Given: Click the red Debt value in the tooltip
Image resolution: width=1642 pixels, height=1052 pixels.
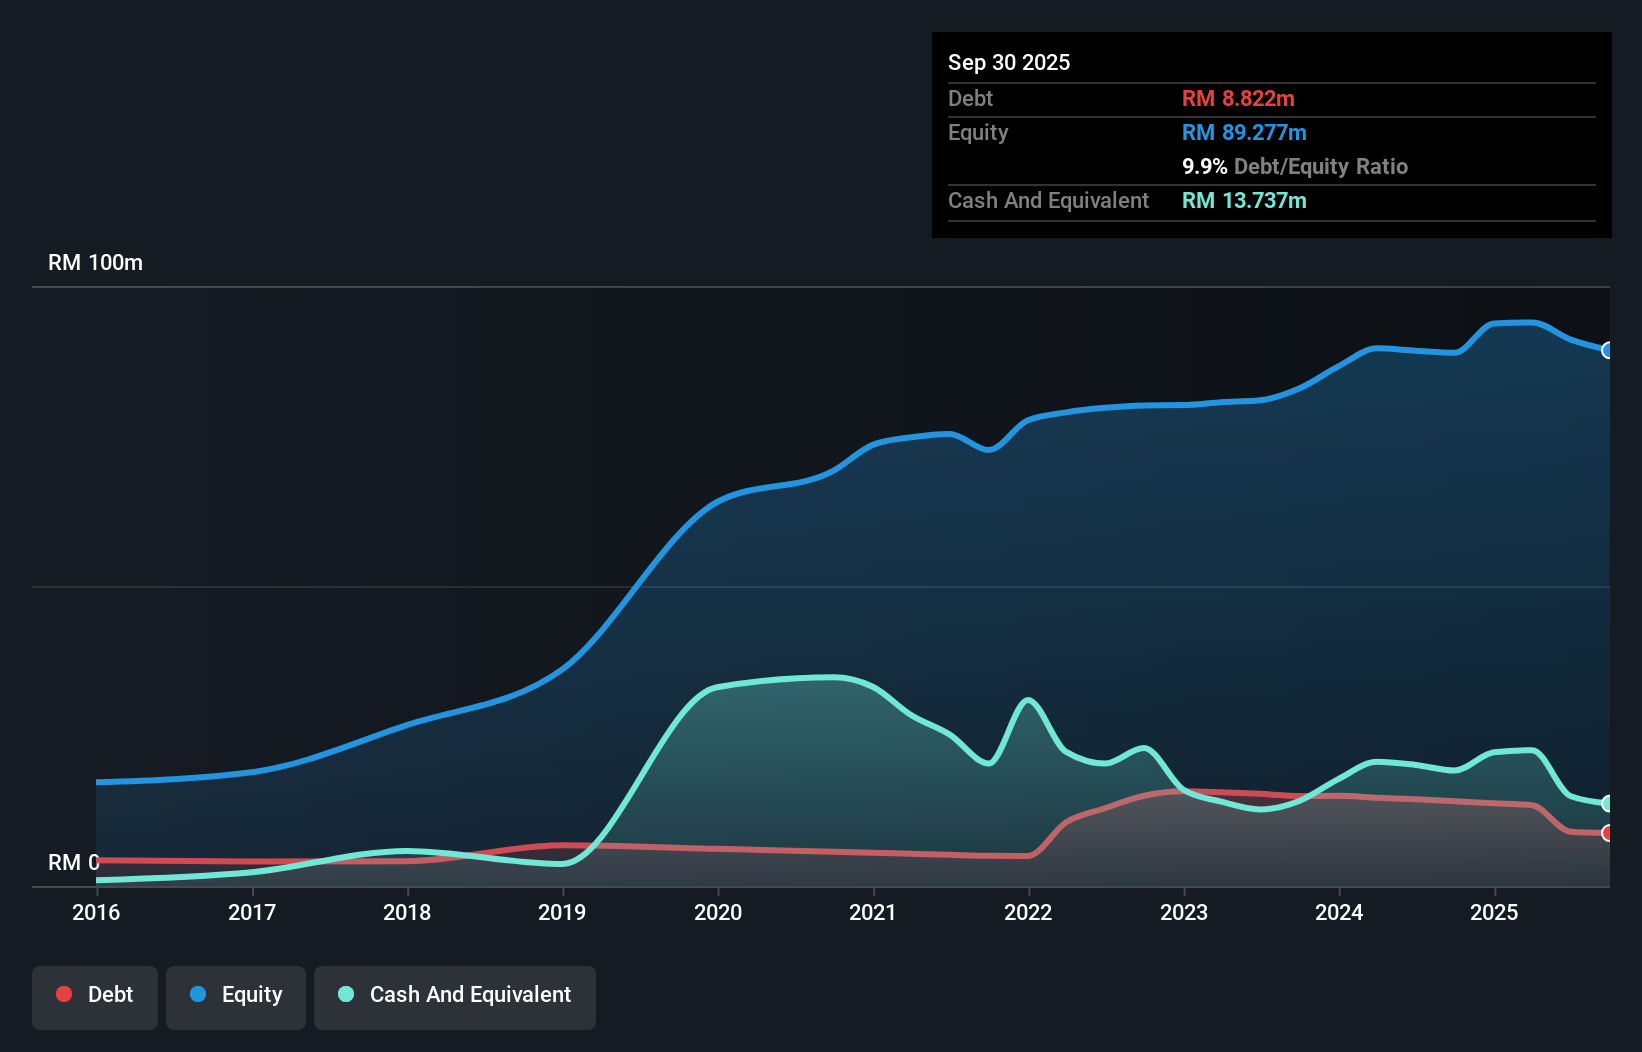Looking at the screenshot, I should tap(1238, 98).
